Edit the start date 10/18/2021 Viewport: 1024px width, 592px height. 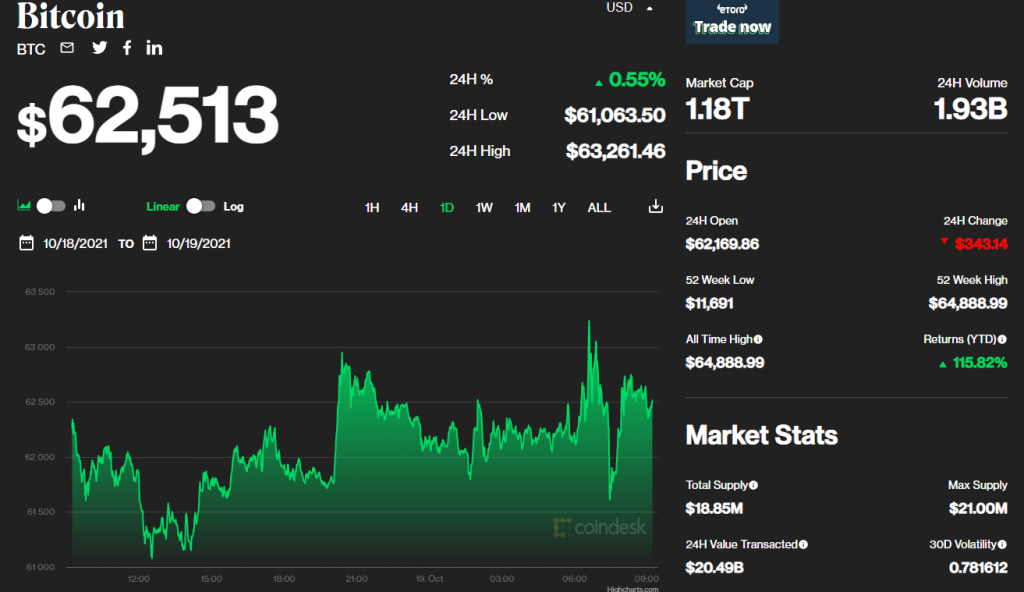pos(75,244)
